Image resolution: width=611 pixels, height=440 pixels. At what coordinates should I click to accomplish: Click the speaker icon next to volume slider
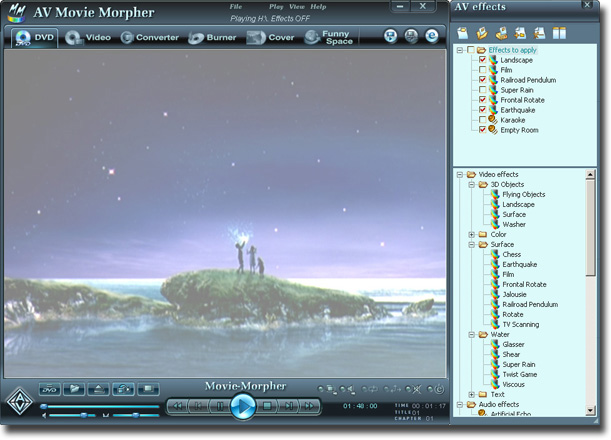point(44,415)
